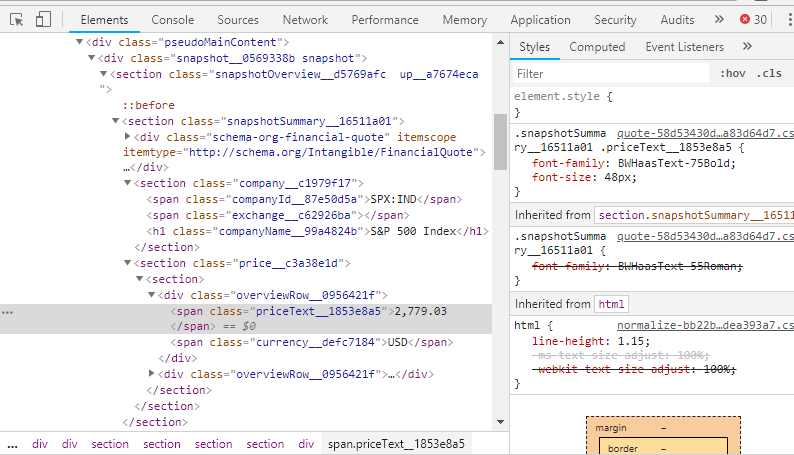Click the DOM tree scrollbar thumb
The width and height of the screenshot is (794, 455).
500,142
